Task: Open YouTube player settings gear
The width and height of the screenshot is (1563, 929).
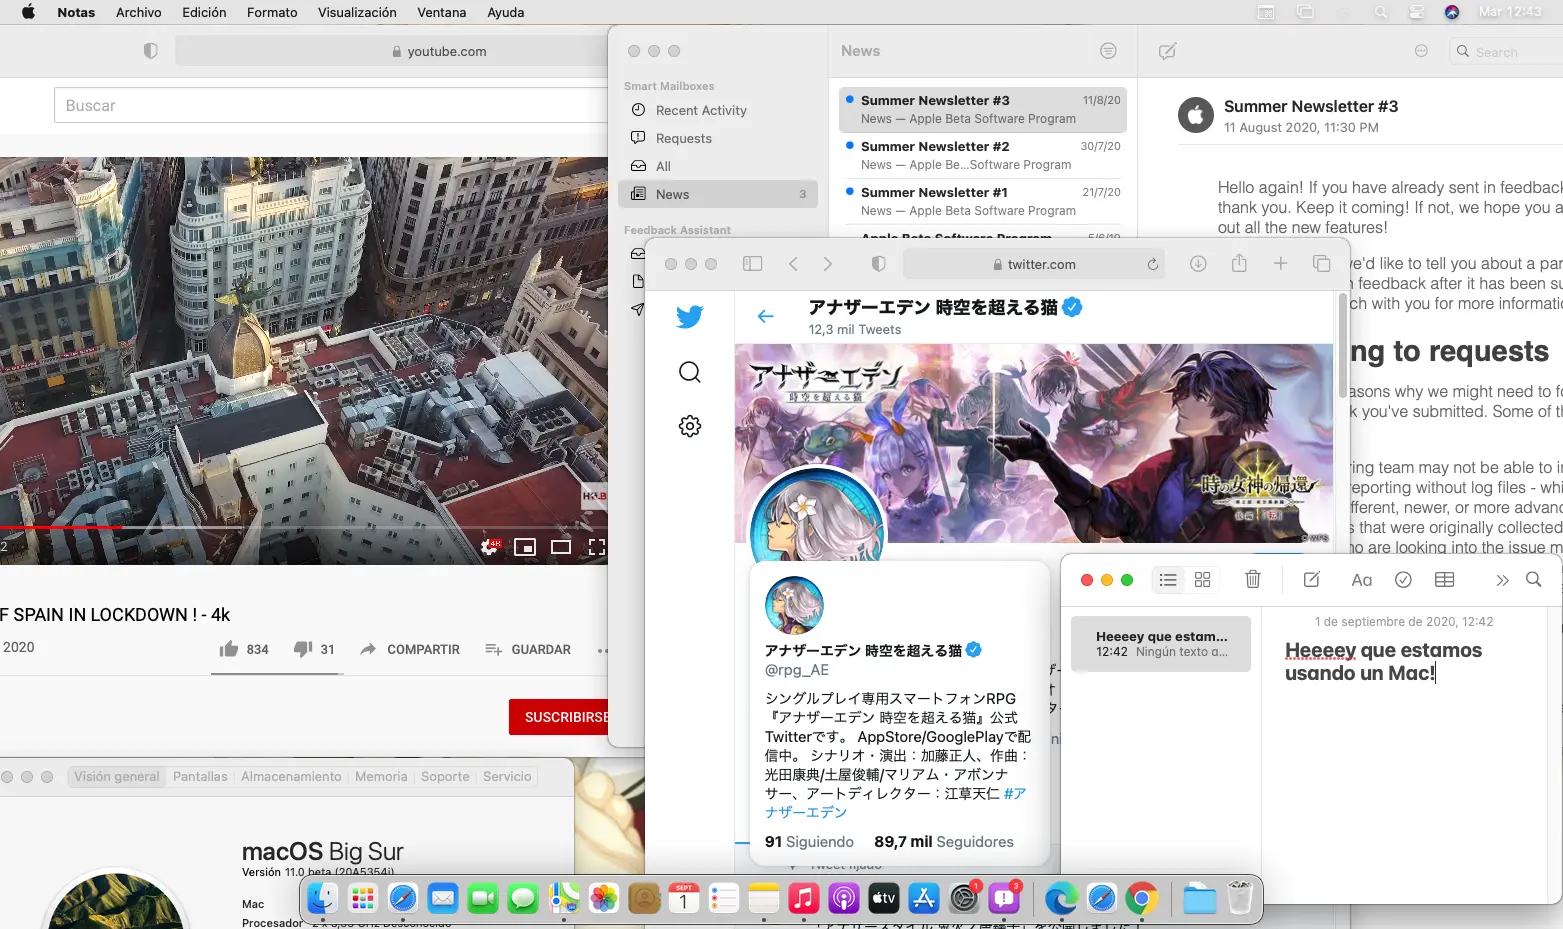Action: click(490, 547)
